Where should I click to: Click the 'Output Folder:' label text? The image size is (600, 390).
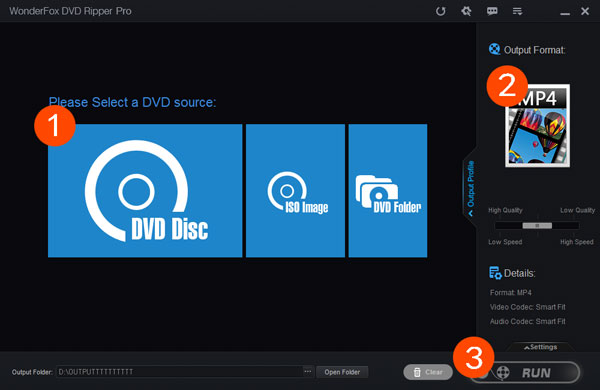point(32,372)
